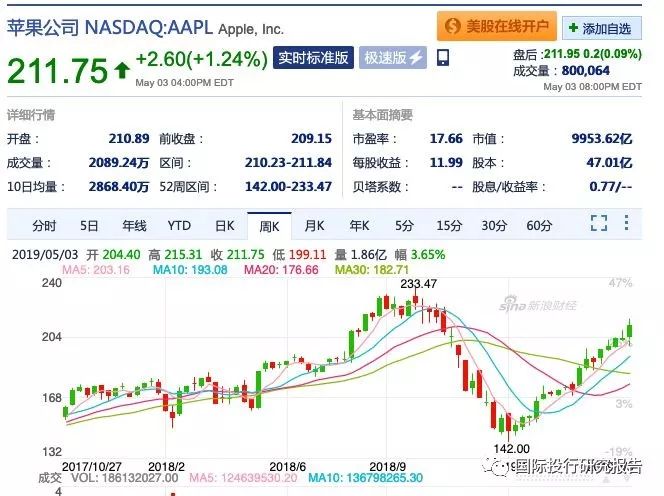Switch to 日K daily chart

coord(223,225)
